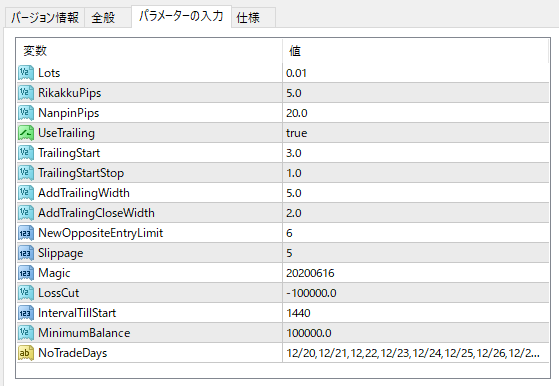
Task: Click the double icon beside LossCut
Action: 26,293
